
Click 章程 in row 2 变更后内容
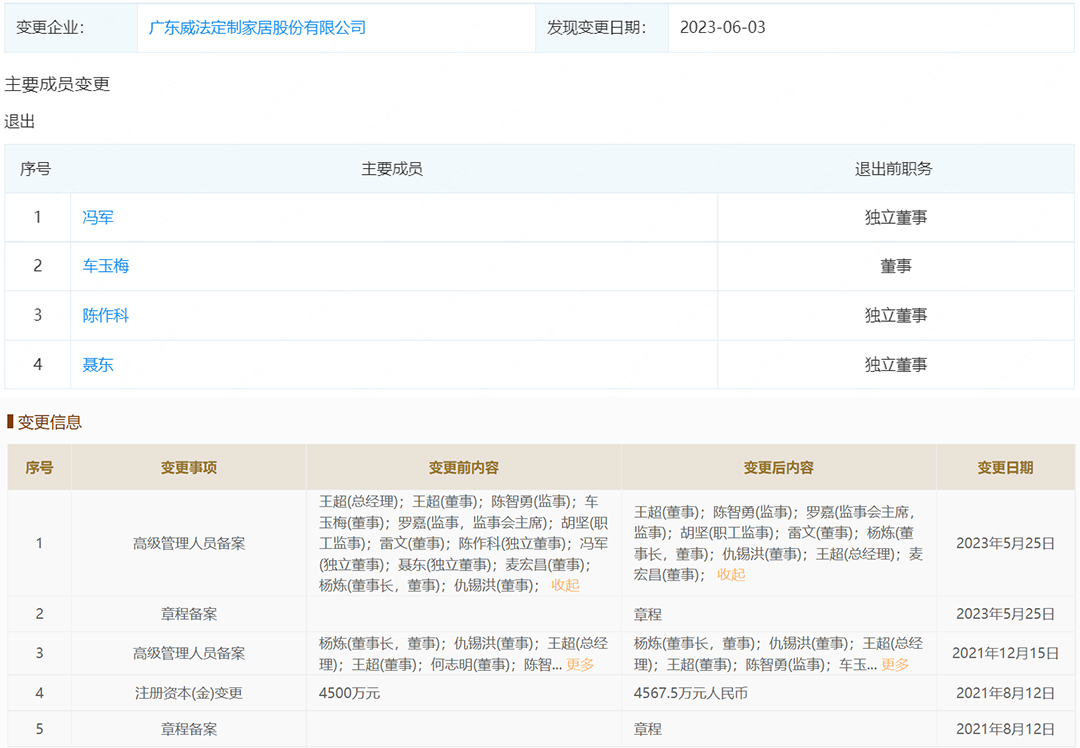pyautogui.click(x=647, y=614)
